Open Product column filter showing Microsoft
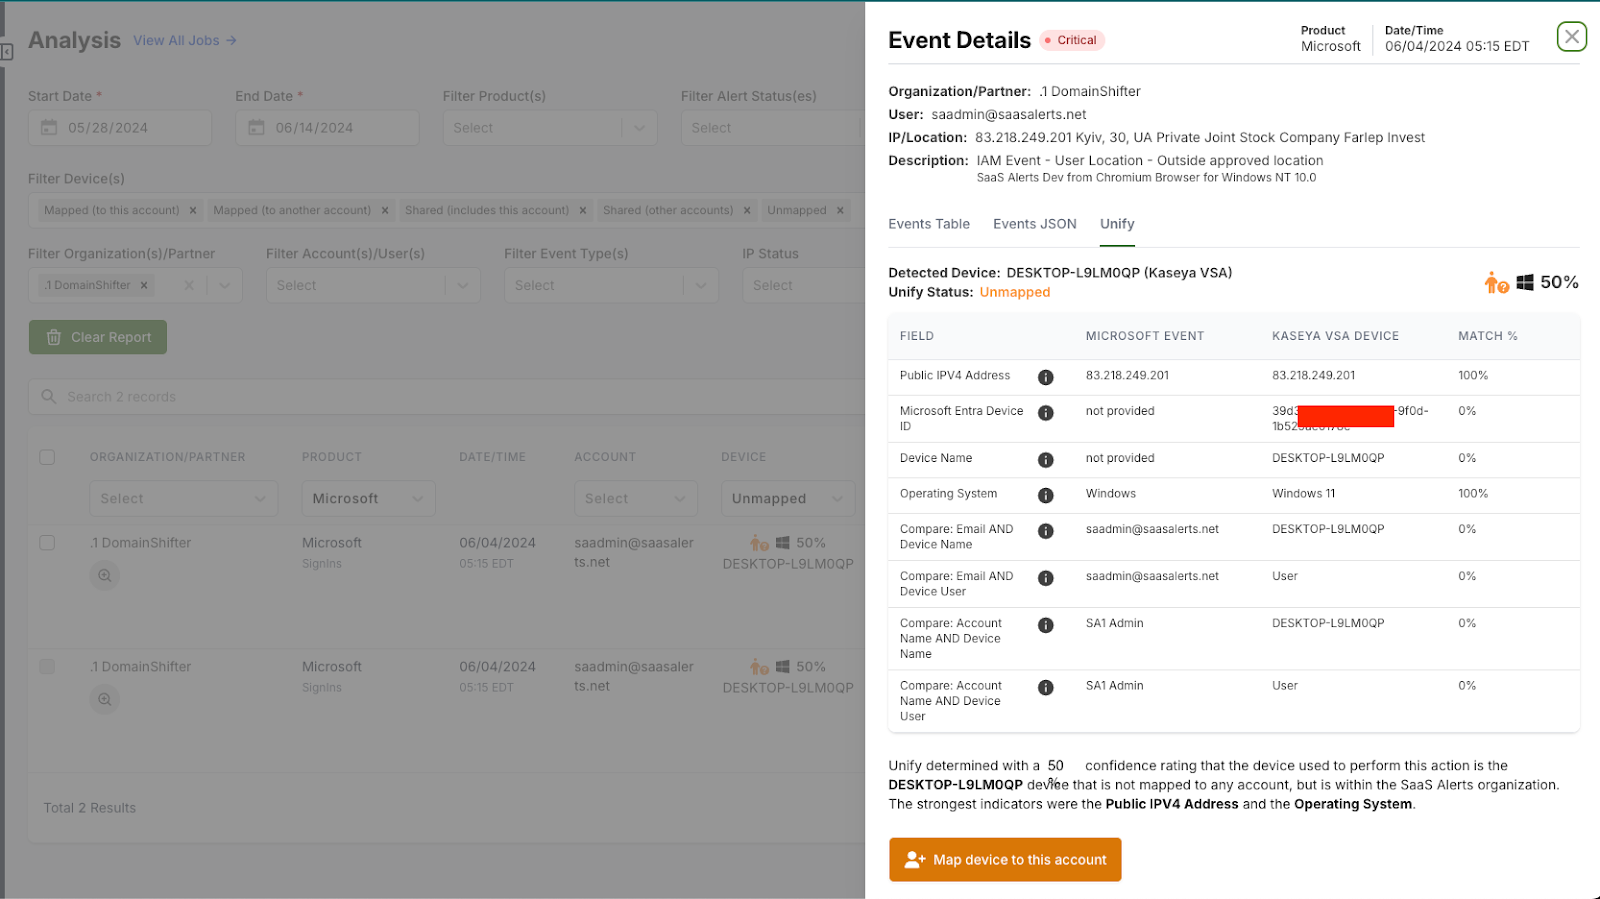Viewport: 1600px width, 899px height. (368, 498)
